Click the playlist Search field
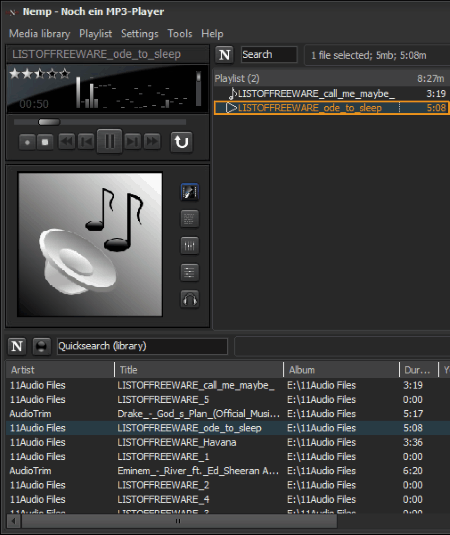 click(x=269, y=55)
